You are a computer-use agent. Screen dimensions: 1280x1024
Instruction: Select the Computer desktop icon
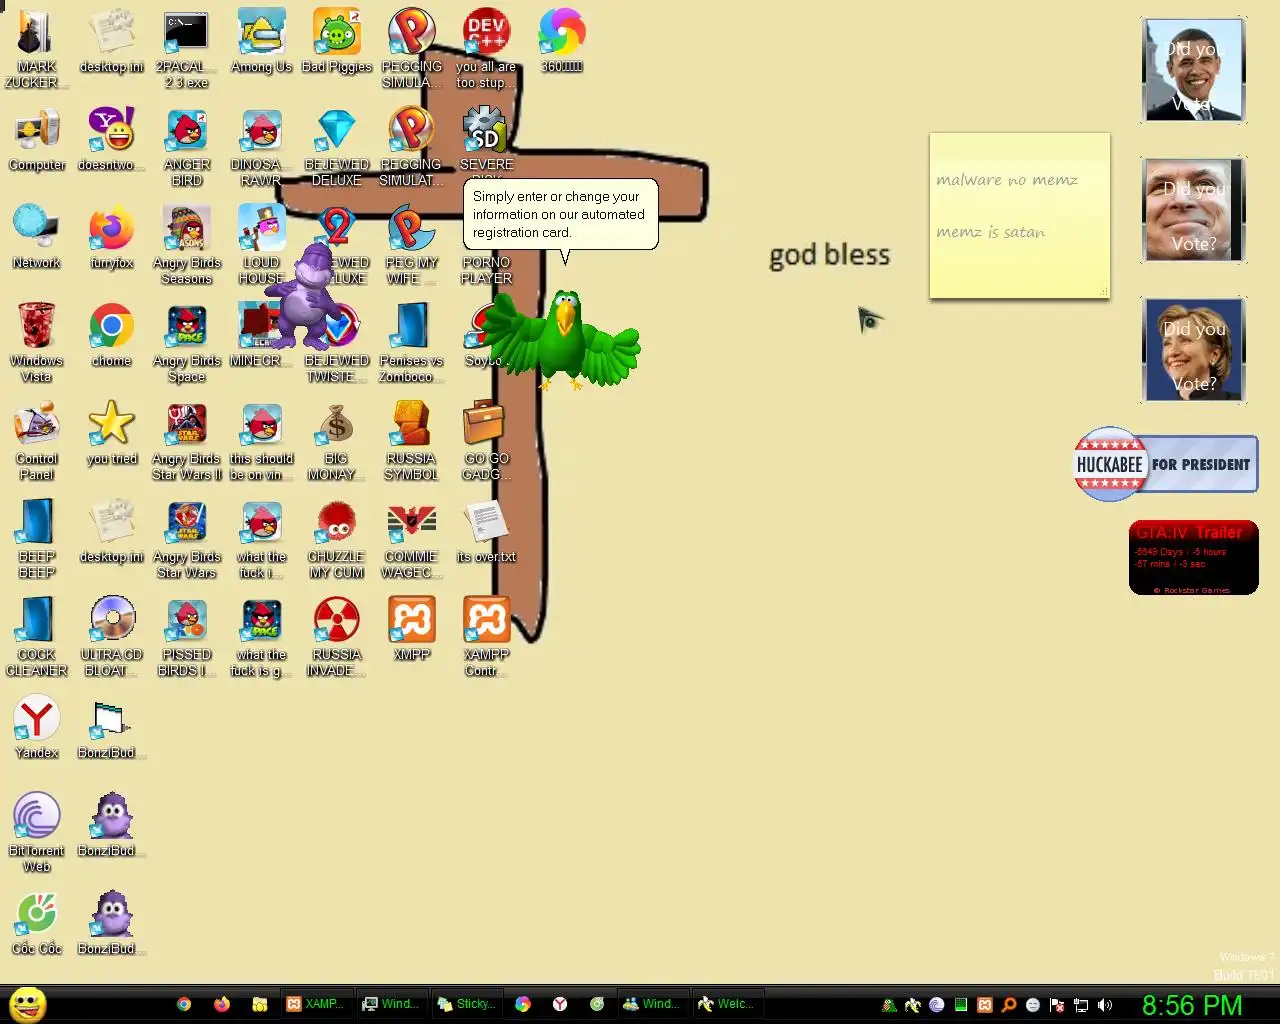[37, 138]
